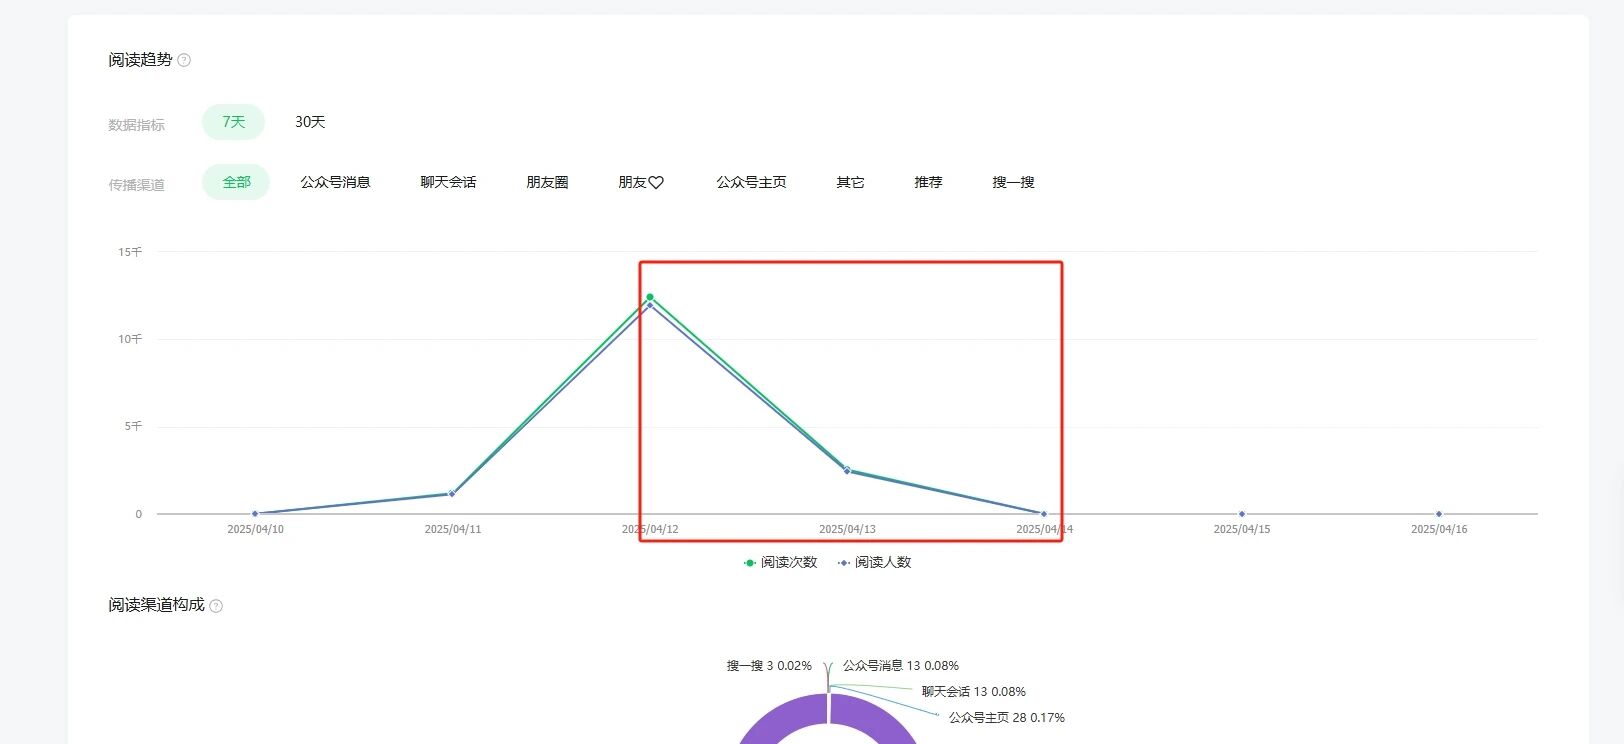This screenshot has width=1624, height=744.
Task: Click data point at 2025/04/16
Action: 1439,514
